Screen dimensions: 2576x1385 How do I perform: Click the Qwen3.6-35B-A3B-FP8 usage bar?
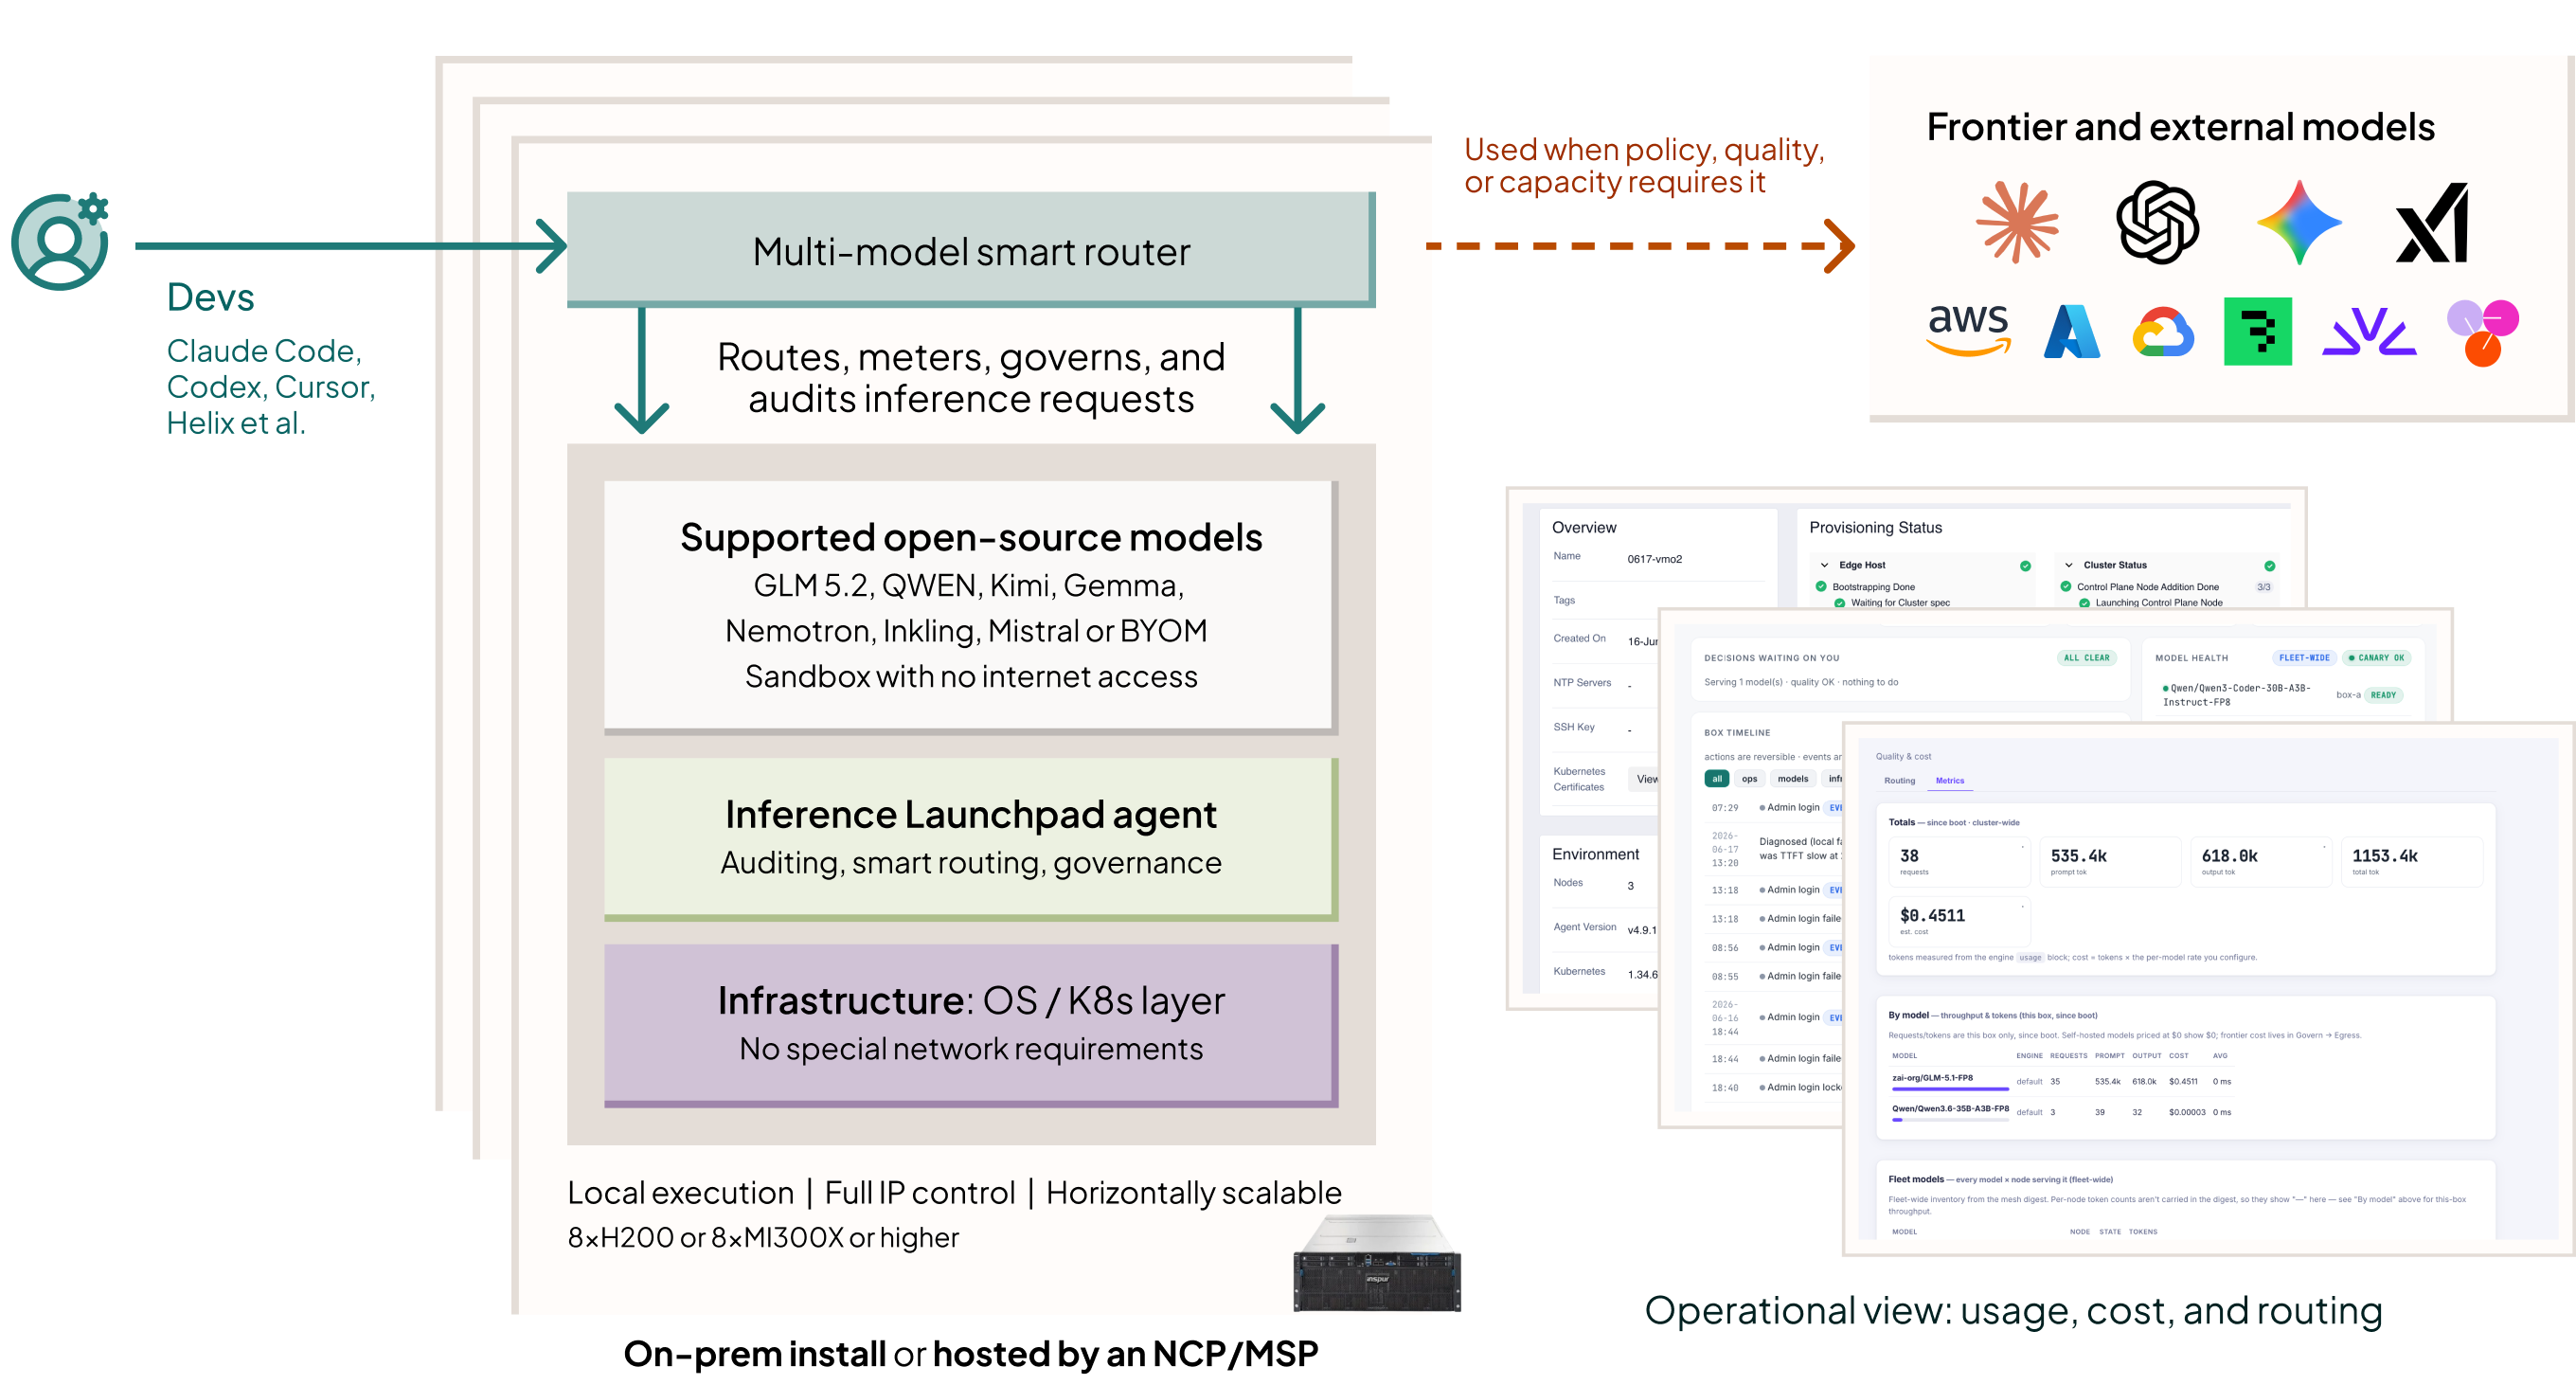coord(1949,1120)
